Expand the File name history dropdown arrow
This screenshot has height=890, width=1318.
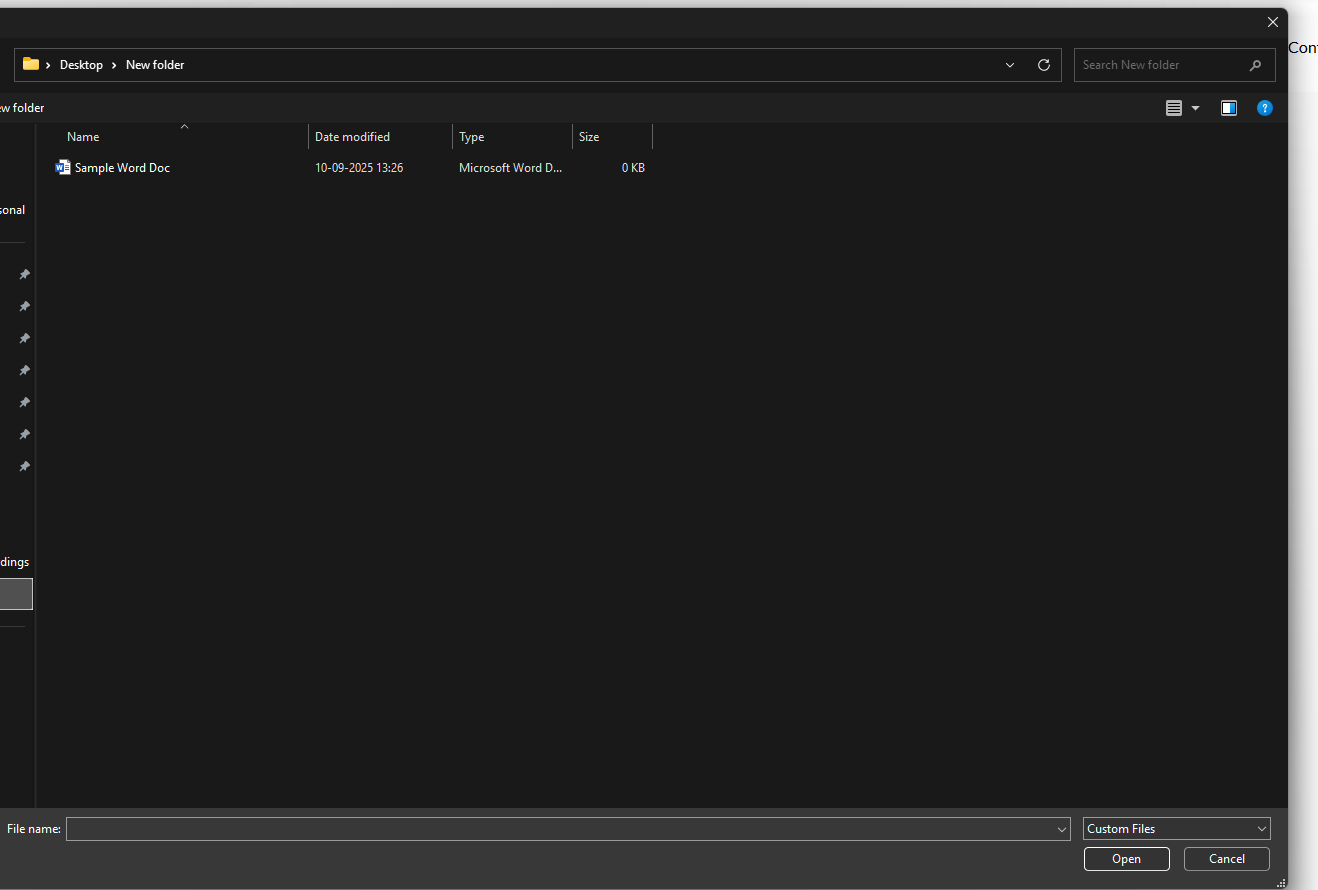[1062, 829]
